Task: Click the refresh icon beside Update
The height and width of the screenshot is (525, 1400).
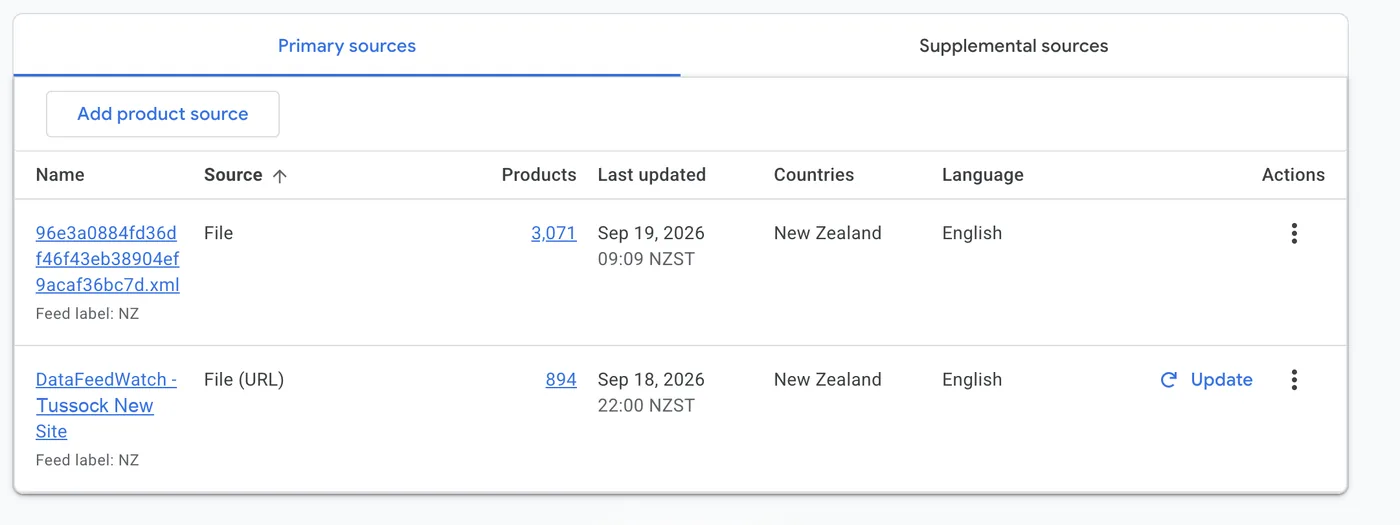Action: coord(1168,380)
